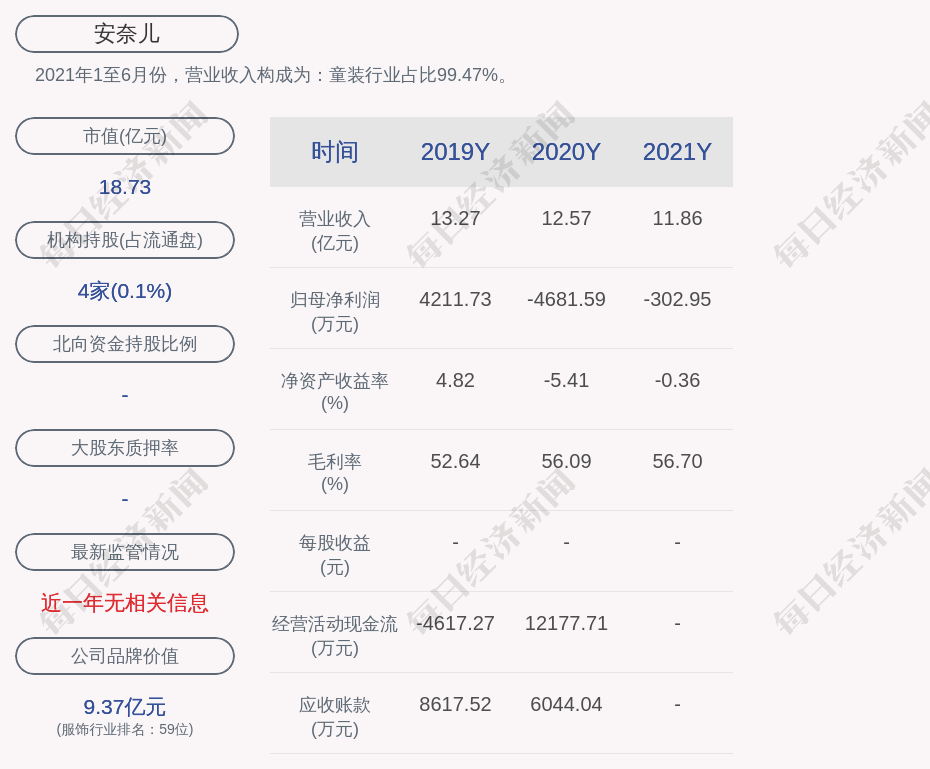930x769 pixels.
Task: Select the dash under 北向资金持股比例
Action: tap(125, 395)
